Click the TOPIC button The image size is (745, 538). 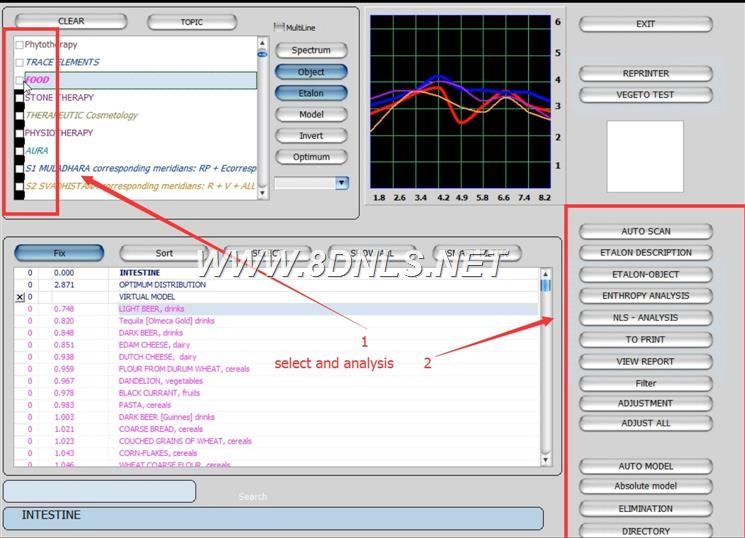point(191,22)
